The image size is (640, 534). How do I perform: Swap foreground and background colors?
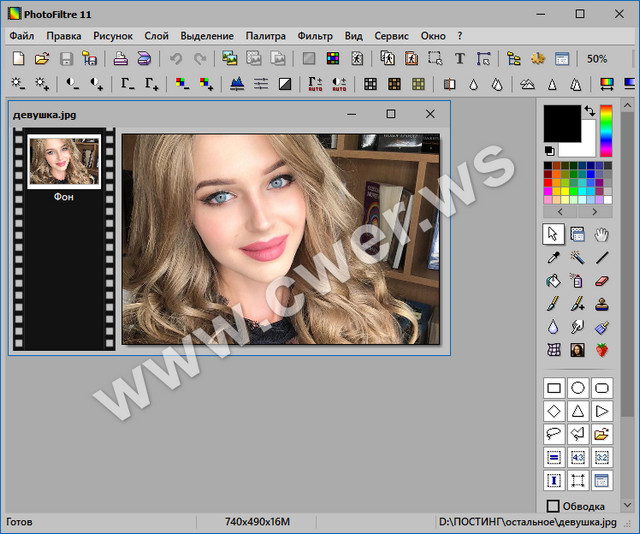pyautogui.click(x=589, y=111)
